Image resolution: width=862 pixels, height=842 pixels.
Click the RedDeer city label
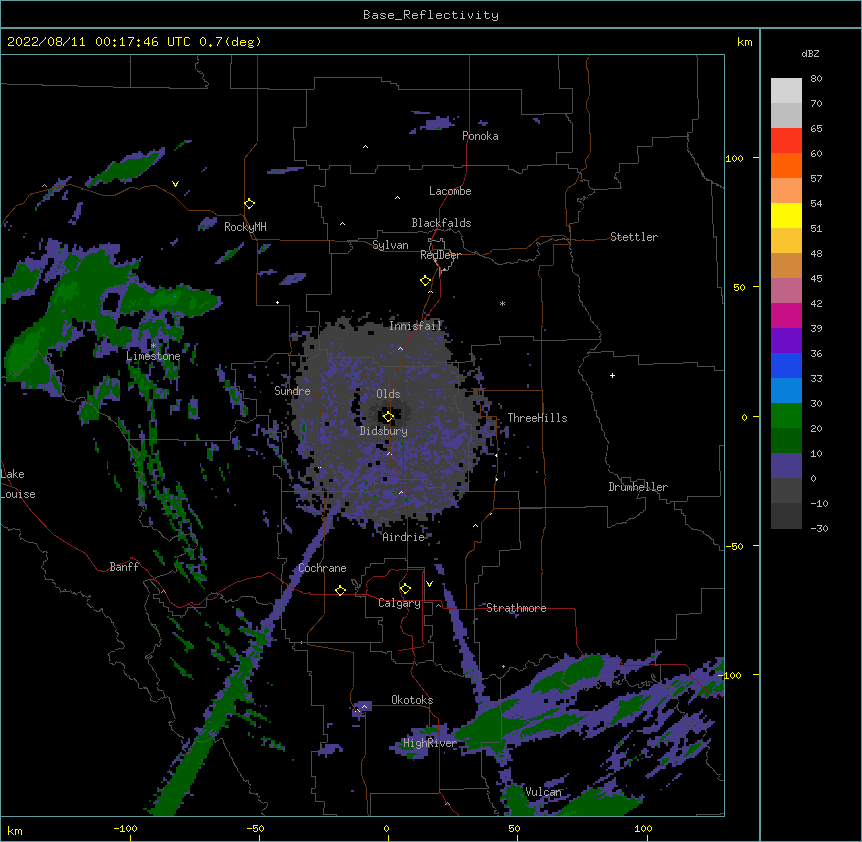[440, 255]
